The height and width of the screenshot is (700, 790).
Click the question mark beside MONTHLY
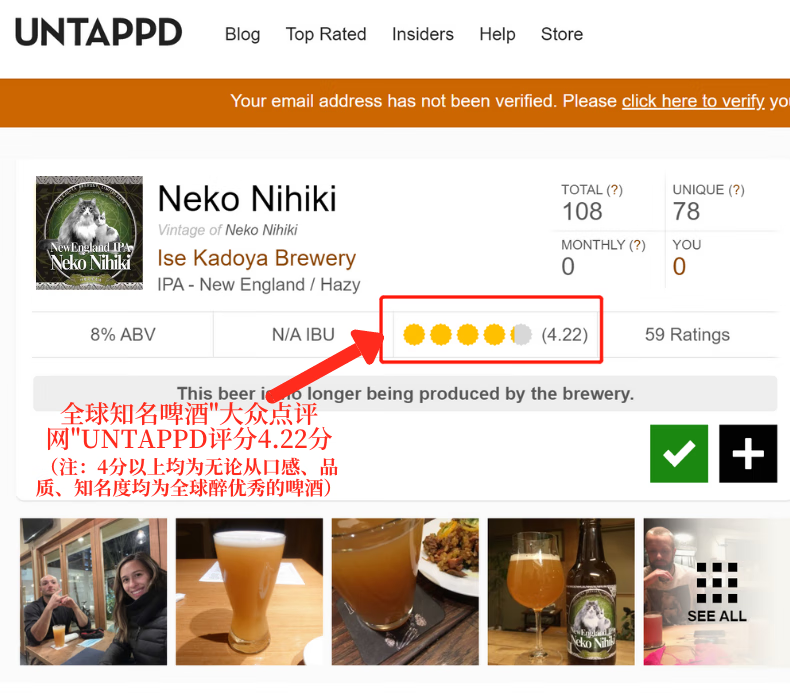coord(637,245)
